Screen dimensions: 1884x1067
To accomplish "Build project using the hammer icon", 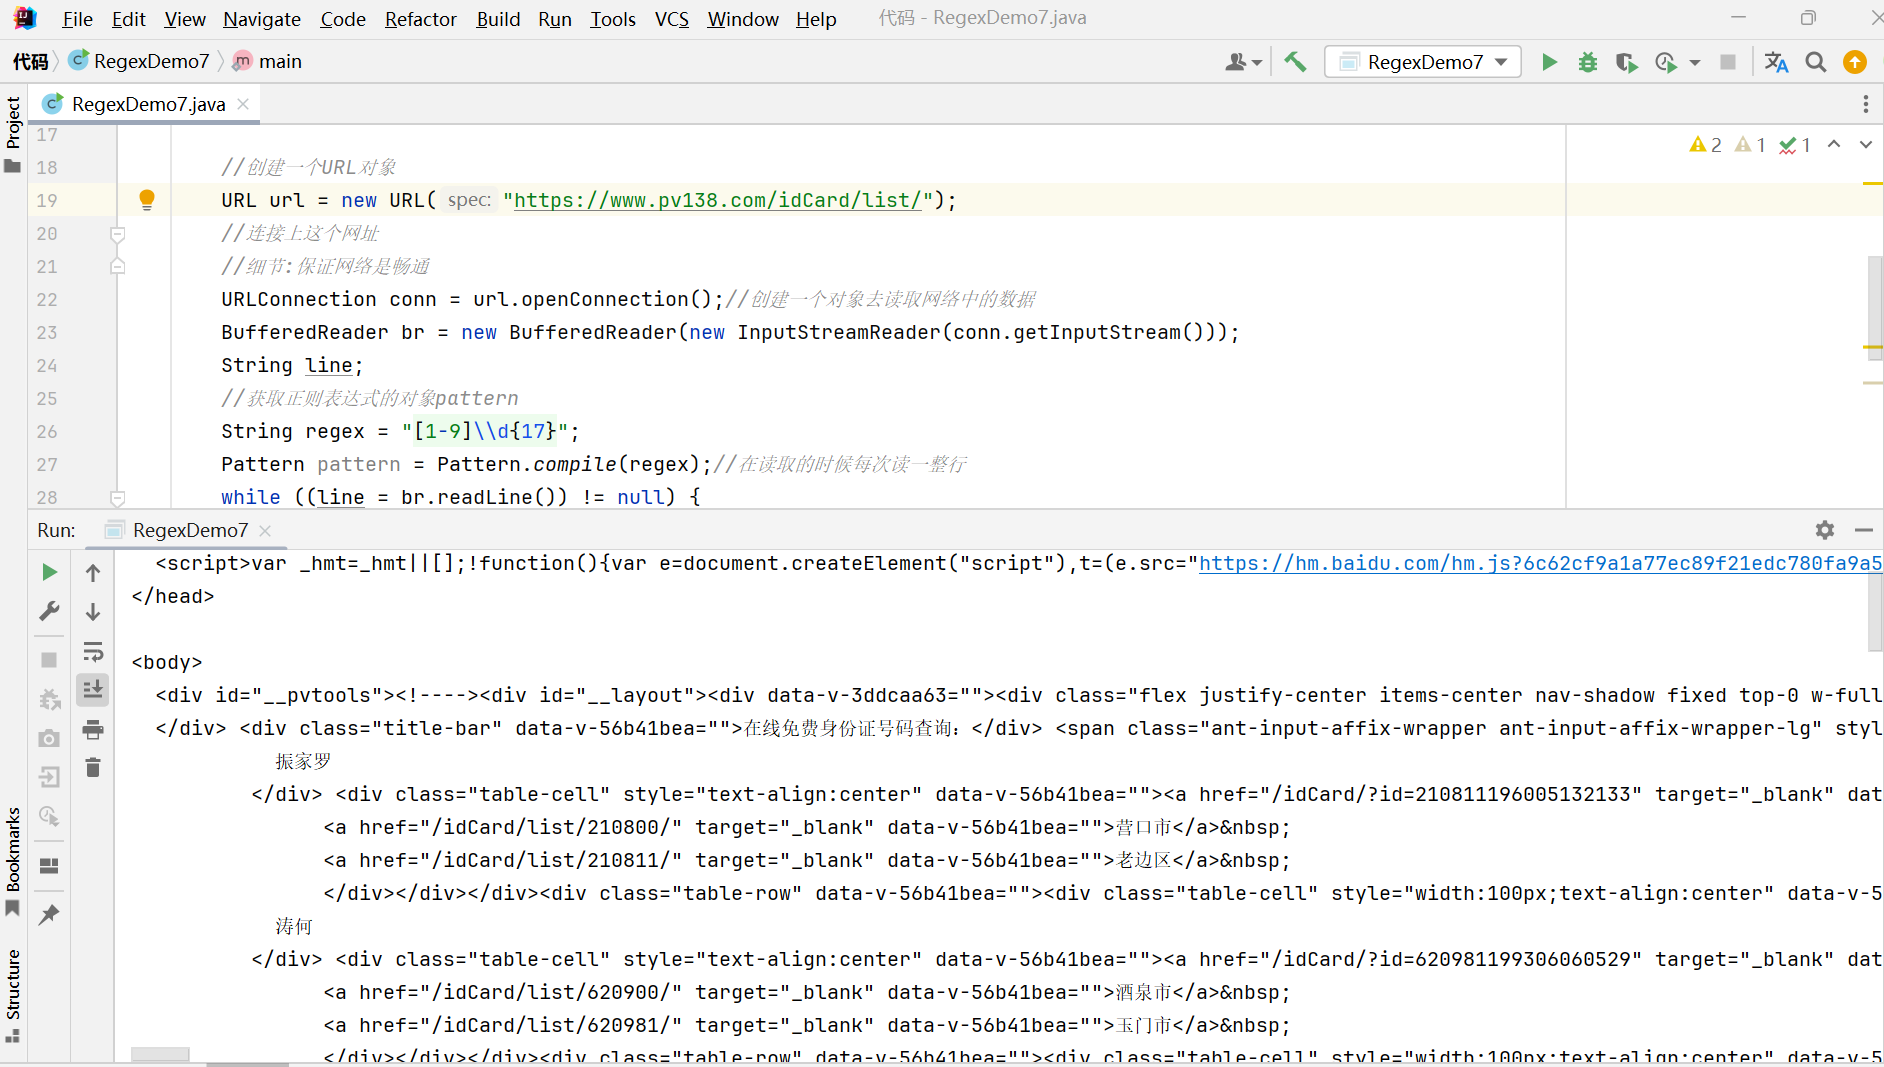I will (1296, 62).
